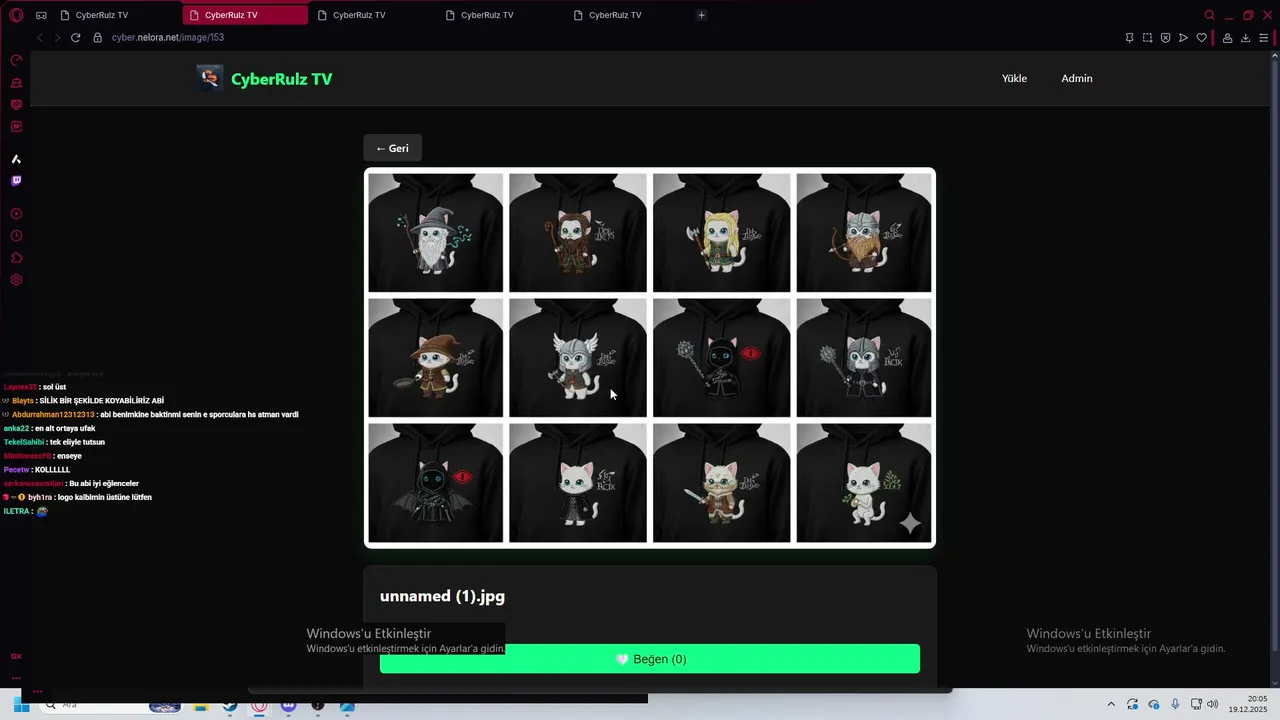Screen dimensions: 1280x720
Task: Select the active red CyberRulz TV tab
Action: pyautogui.click(x=245, y=15)
